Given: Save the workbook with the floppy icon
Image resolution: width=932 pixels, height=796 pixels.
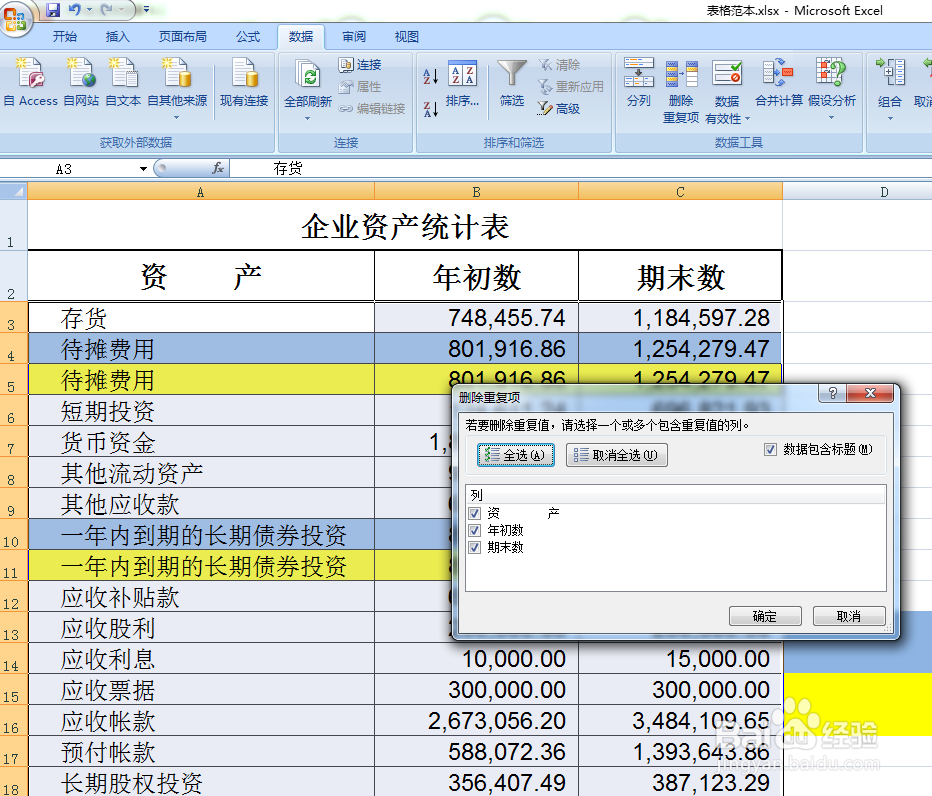Looking at the screenshot, I should click(x=53, y=10).
